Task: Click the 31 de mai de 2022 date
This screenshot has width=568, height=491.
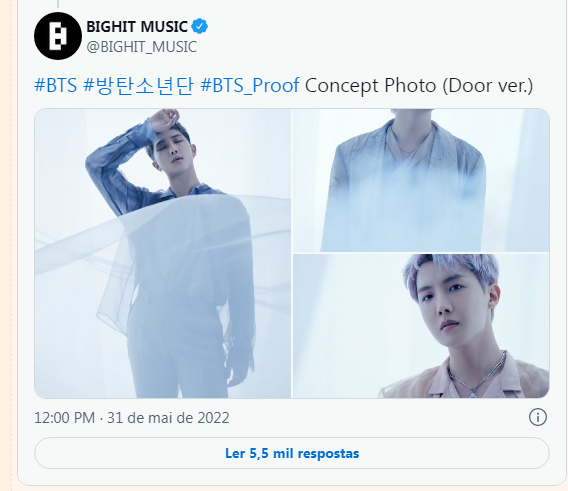Action: (168, 418)
